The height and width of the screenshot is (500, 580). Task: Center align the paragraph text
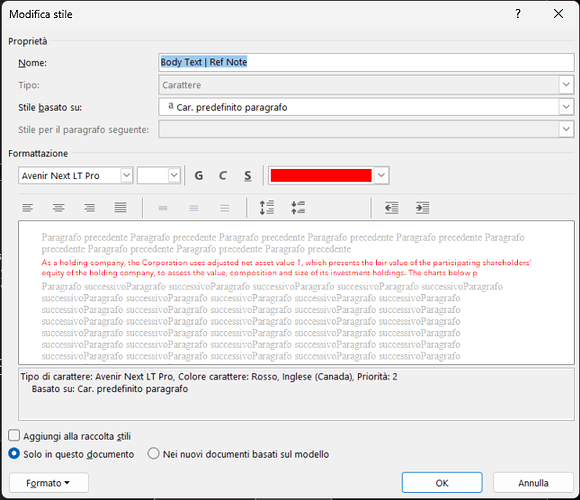(58, 208)
